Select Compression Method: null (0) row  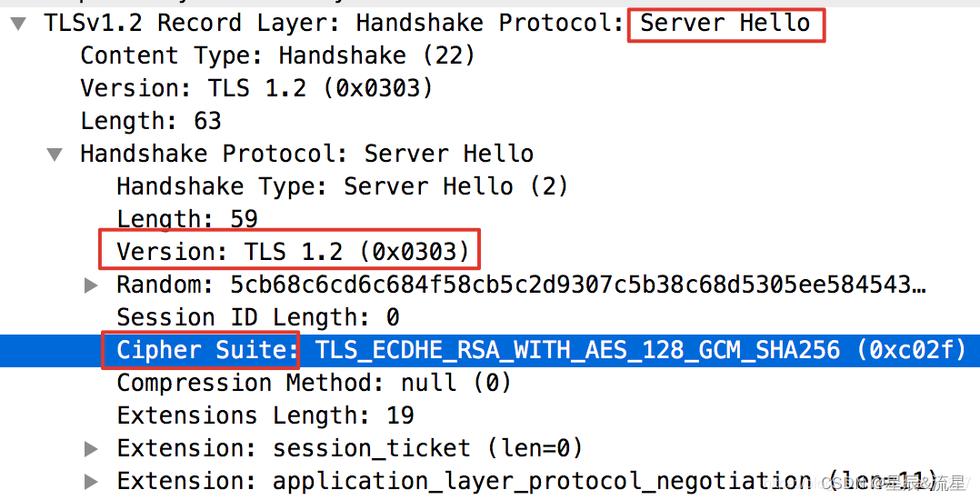(314, 382)
